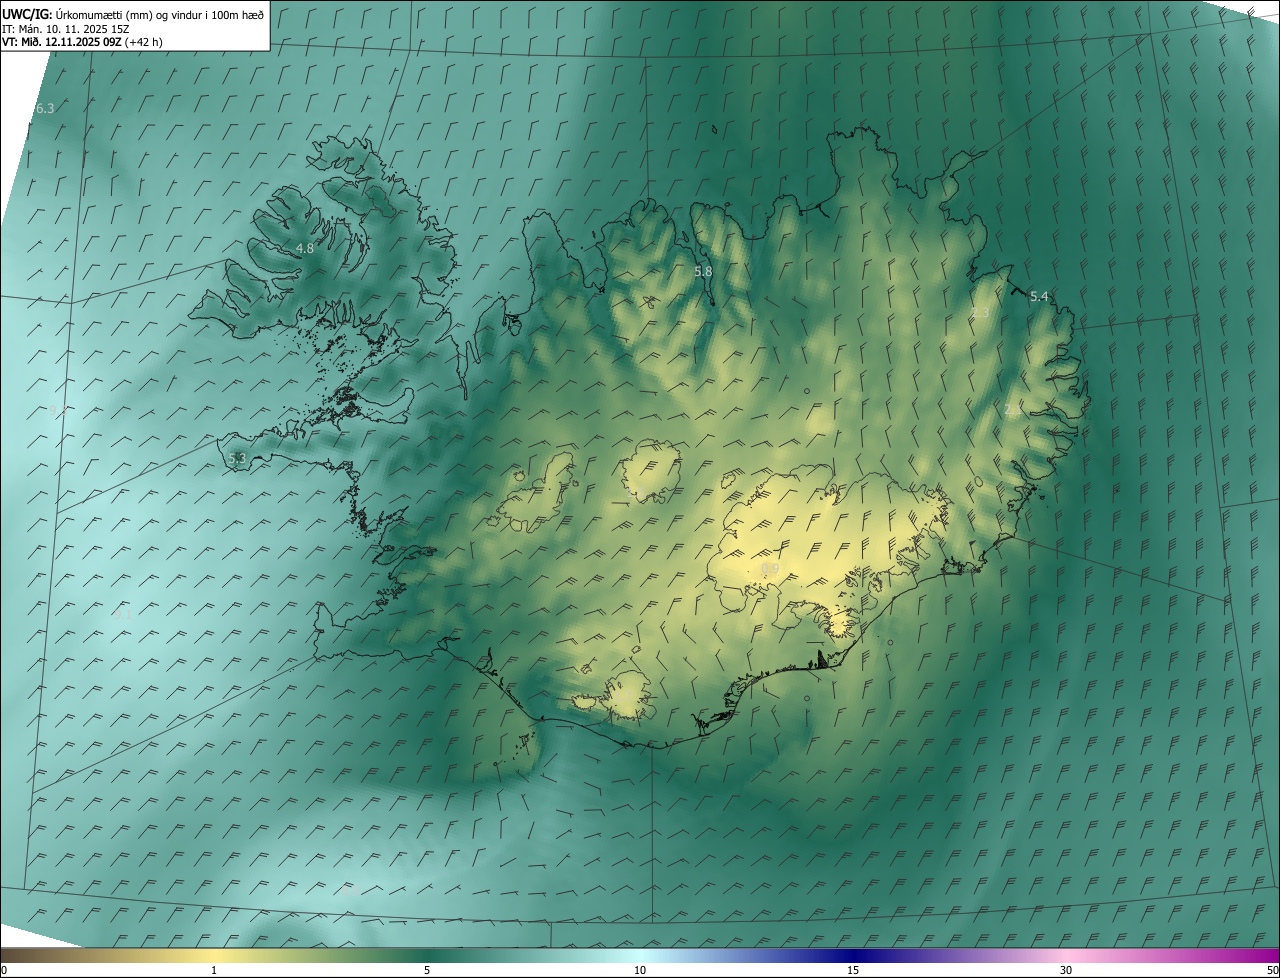Screen dimensions: 1280x978
Task: Click the initial time line 'IT: Mán. 10. 11. 2025 15Z'
Action: (65, 28)
